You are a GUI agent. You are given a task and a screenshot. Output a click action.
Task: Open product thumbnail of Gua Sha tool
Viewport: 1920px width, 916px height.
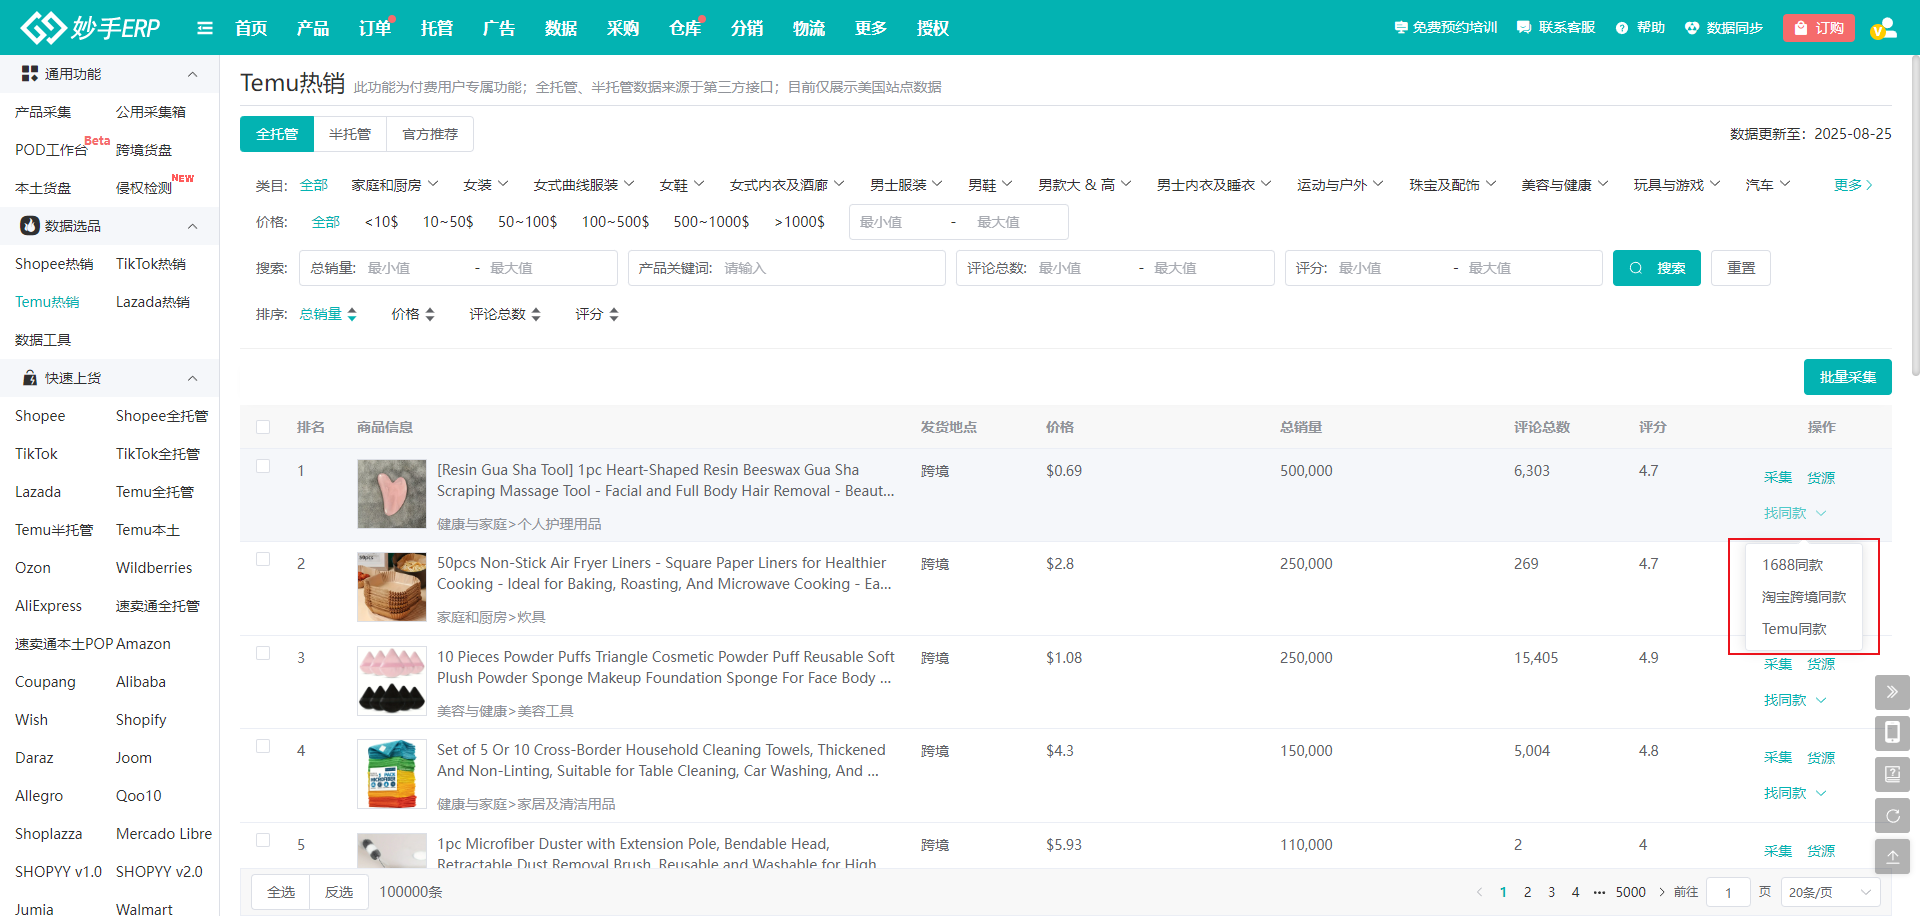(392, 494)
